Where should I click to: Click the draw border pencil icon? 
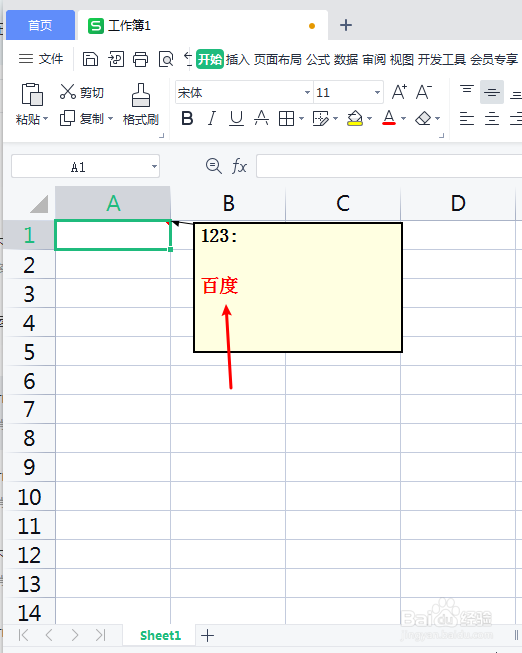320,119
